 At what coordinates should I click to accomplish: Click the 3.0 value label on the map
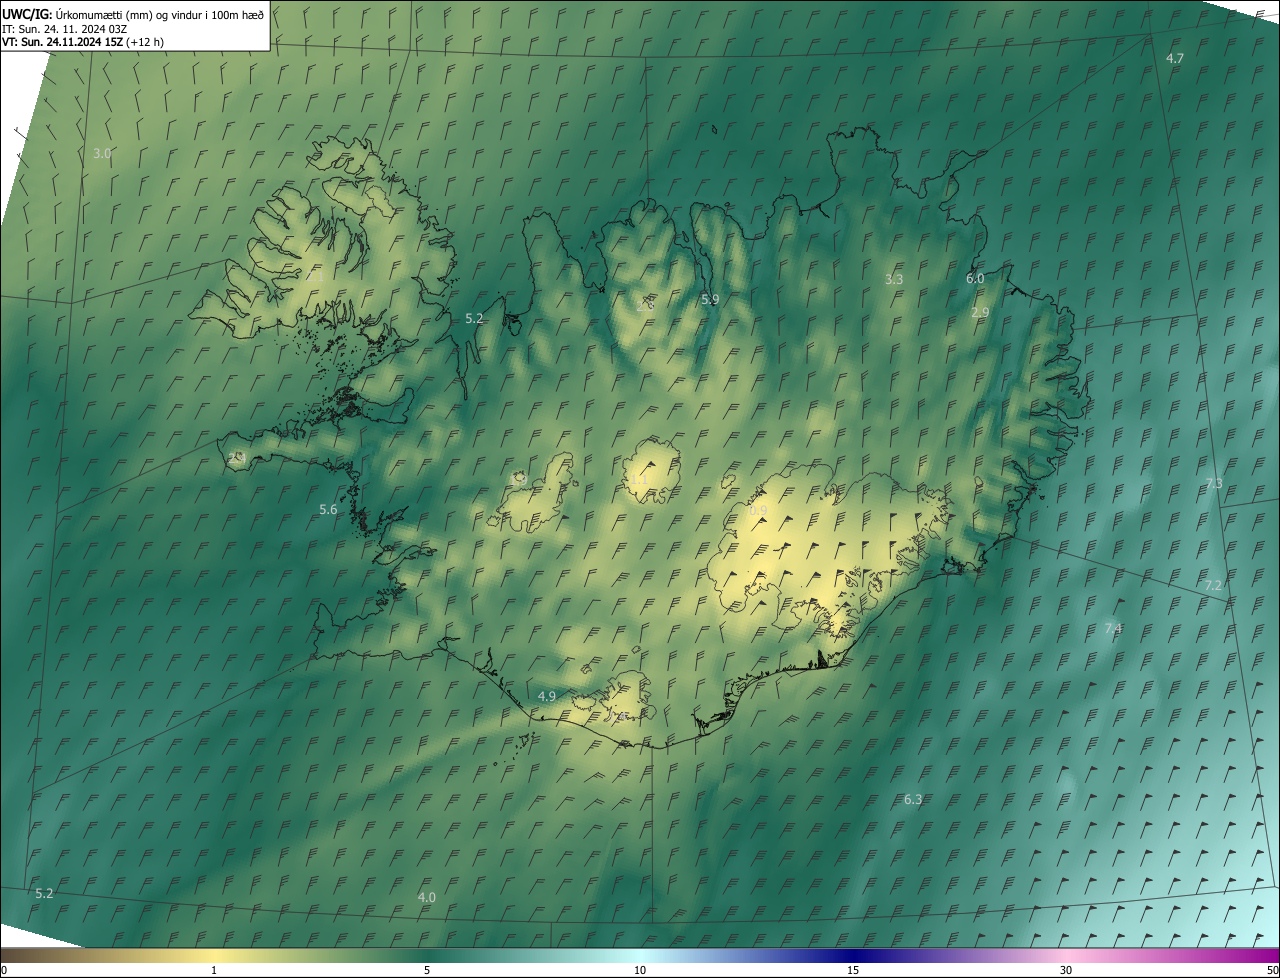(102, 153)
